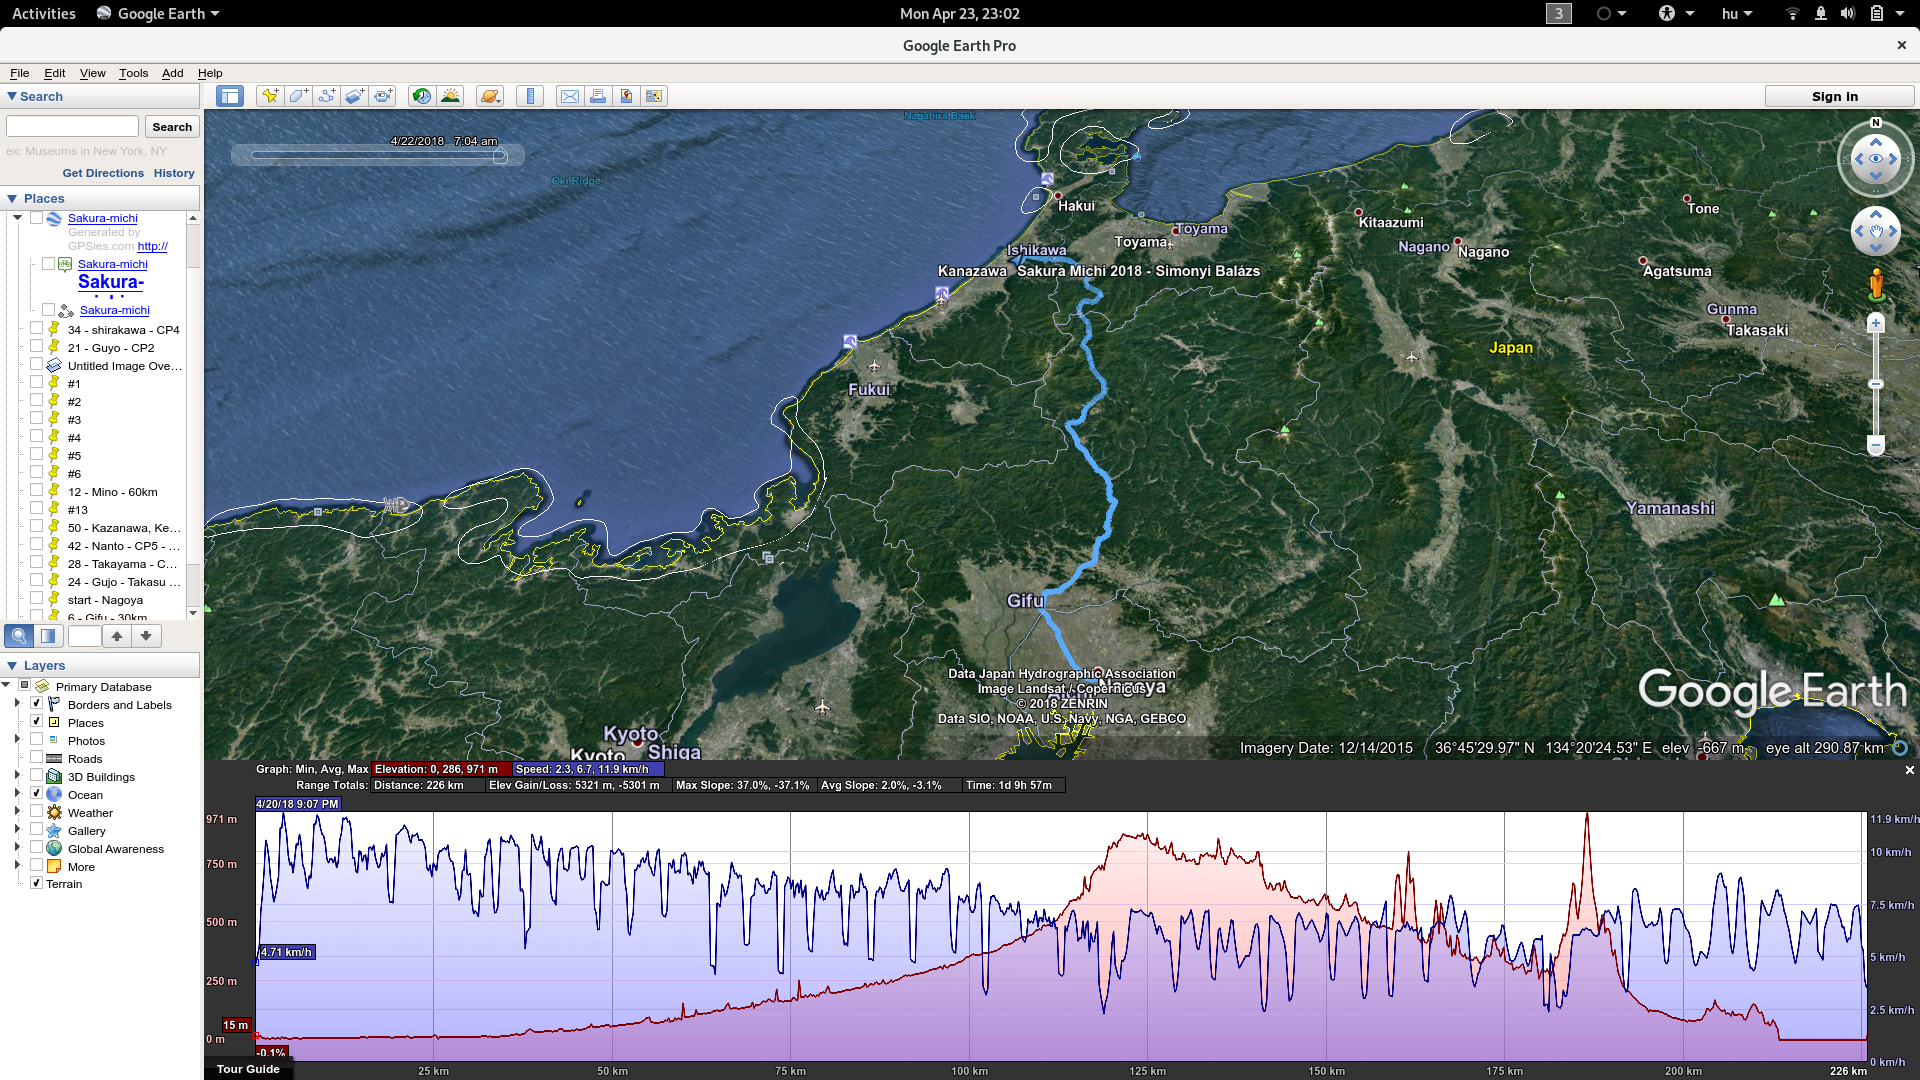Expand the Global Awareness layer

17,848
